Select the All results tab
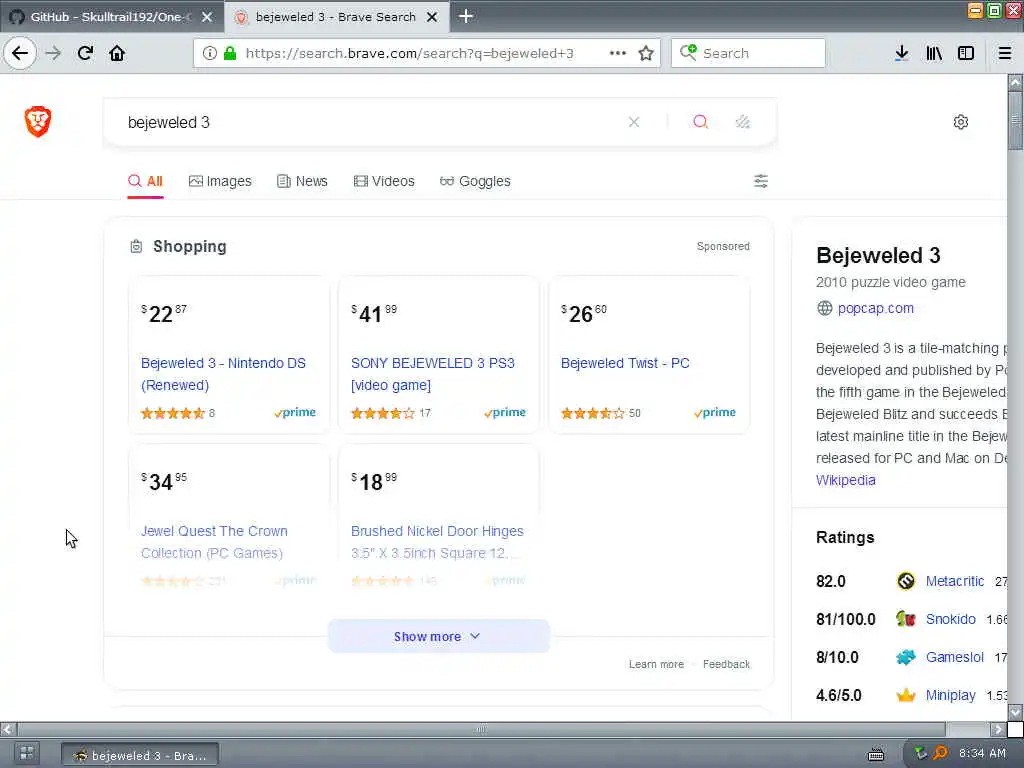This screenshot has height=768, width=1024. (145, 181)
